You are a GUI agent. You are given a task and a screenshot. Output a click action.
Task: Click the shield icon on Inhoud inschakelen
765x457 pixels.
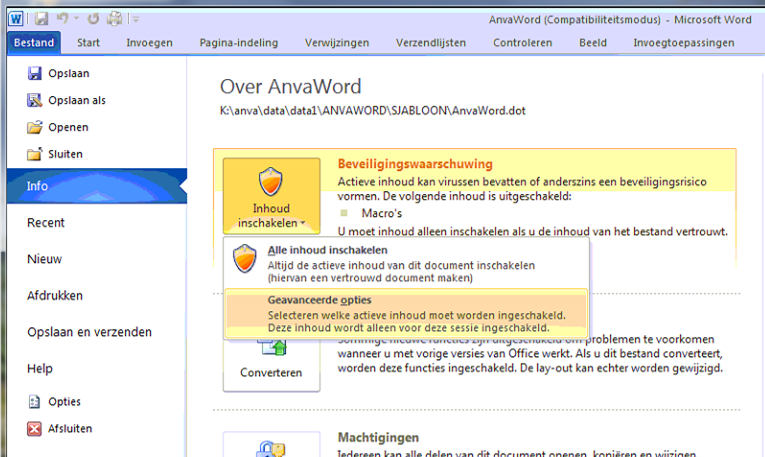point(270,181)
